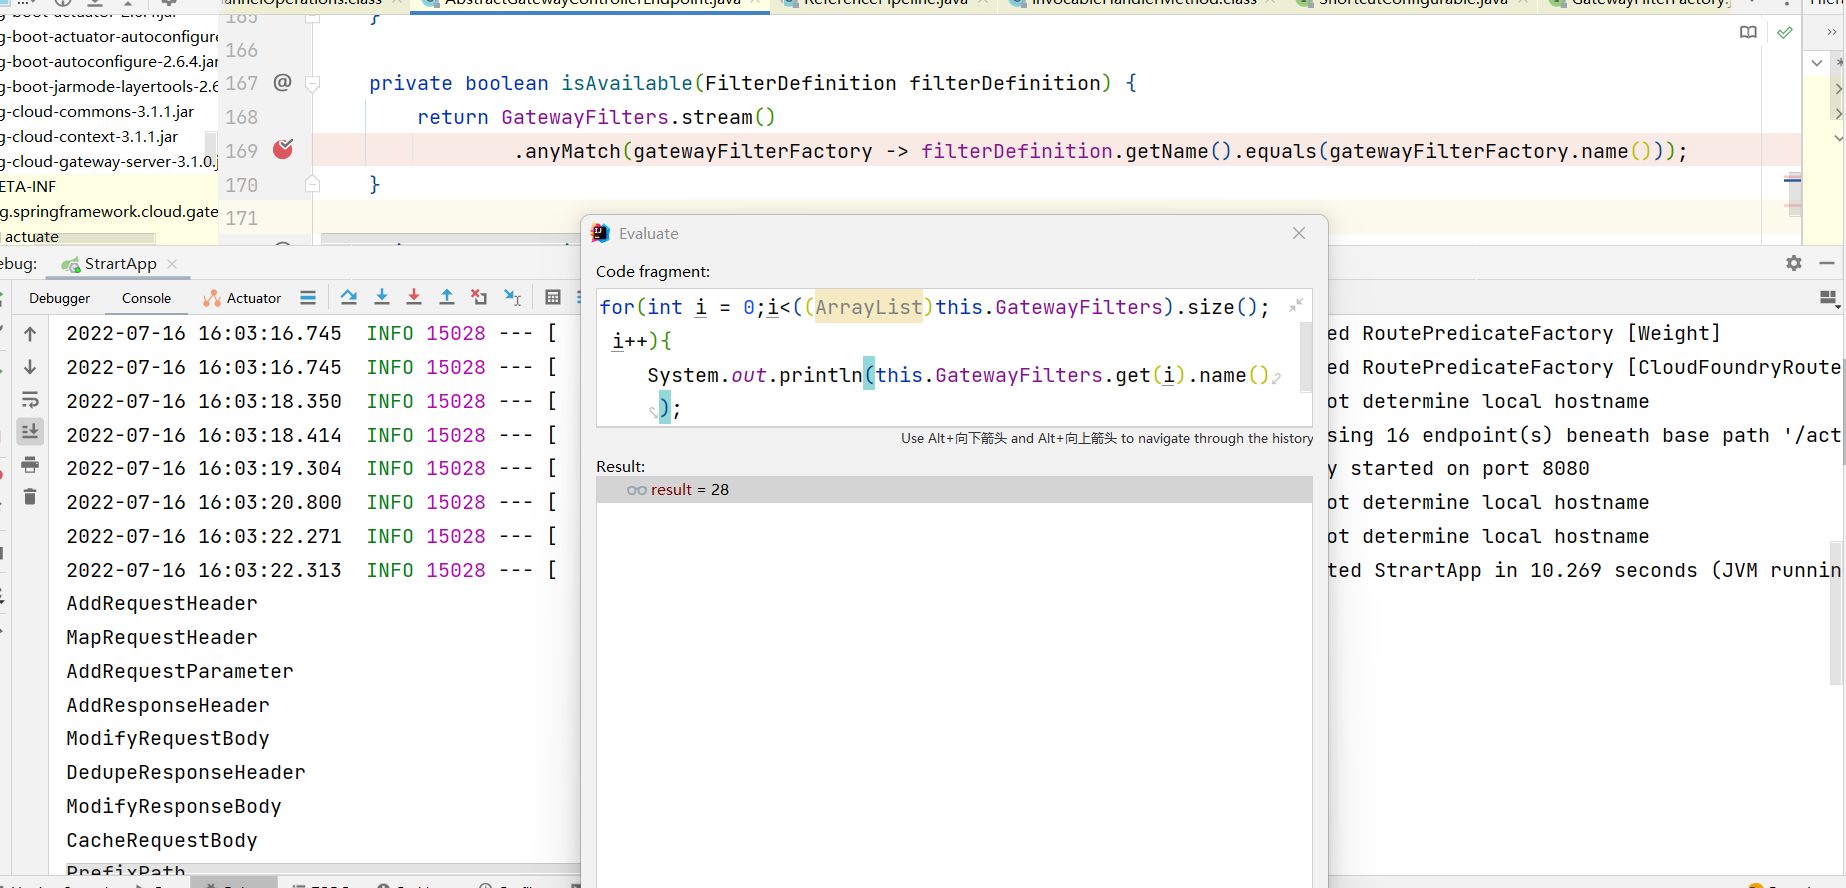Click CacheRequestBody console output line
This screenshot has height=888, width=1846.
click(162, 841)
